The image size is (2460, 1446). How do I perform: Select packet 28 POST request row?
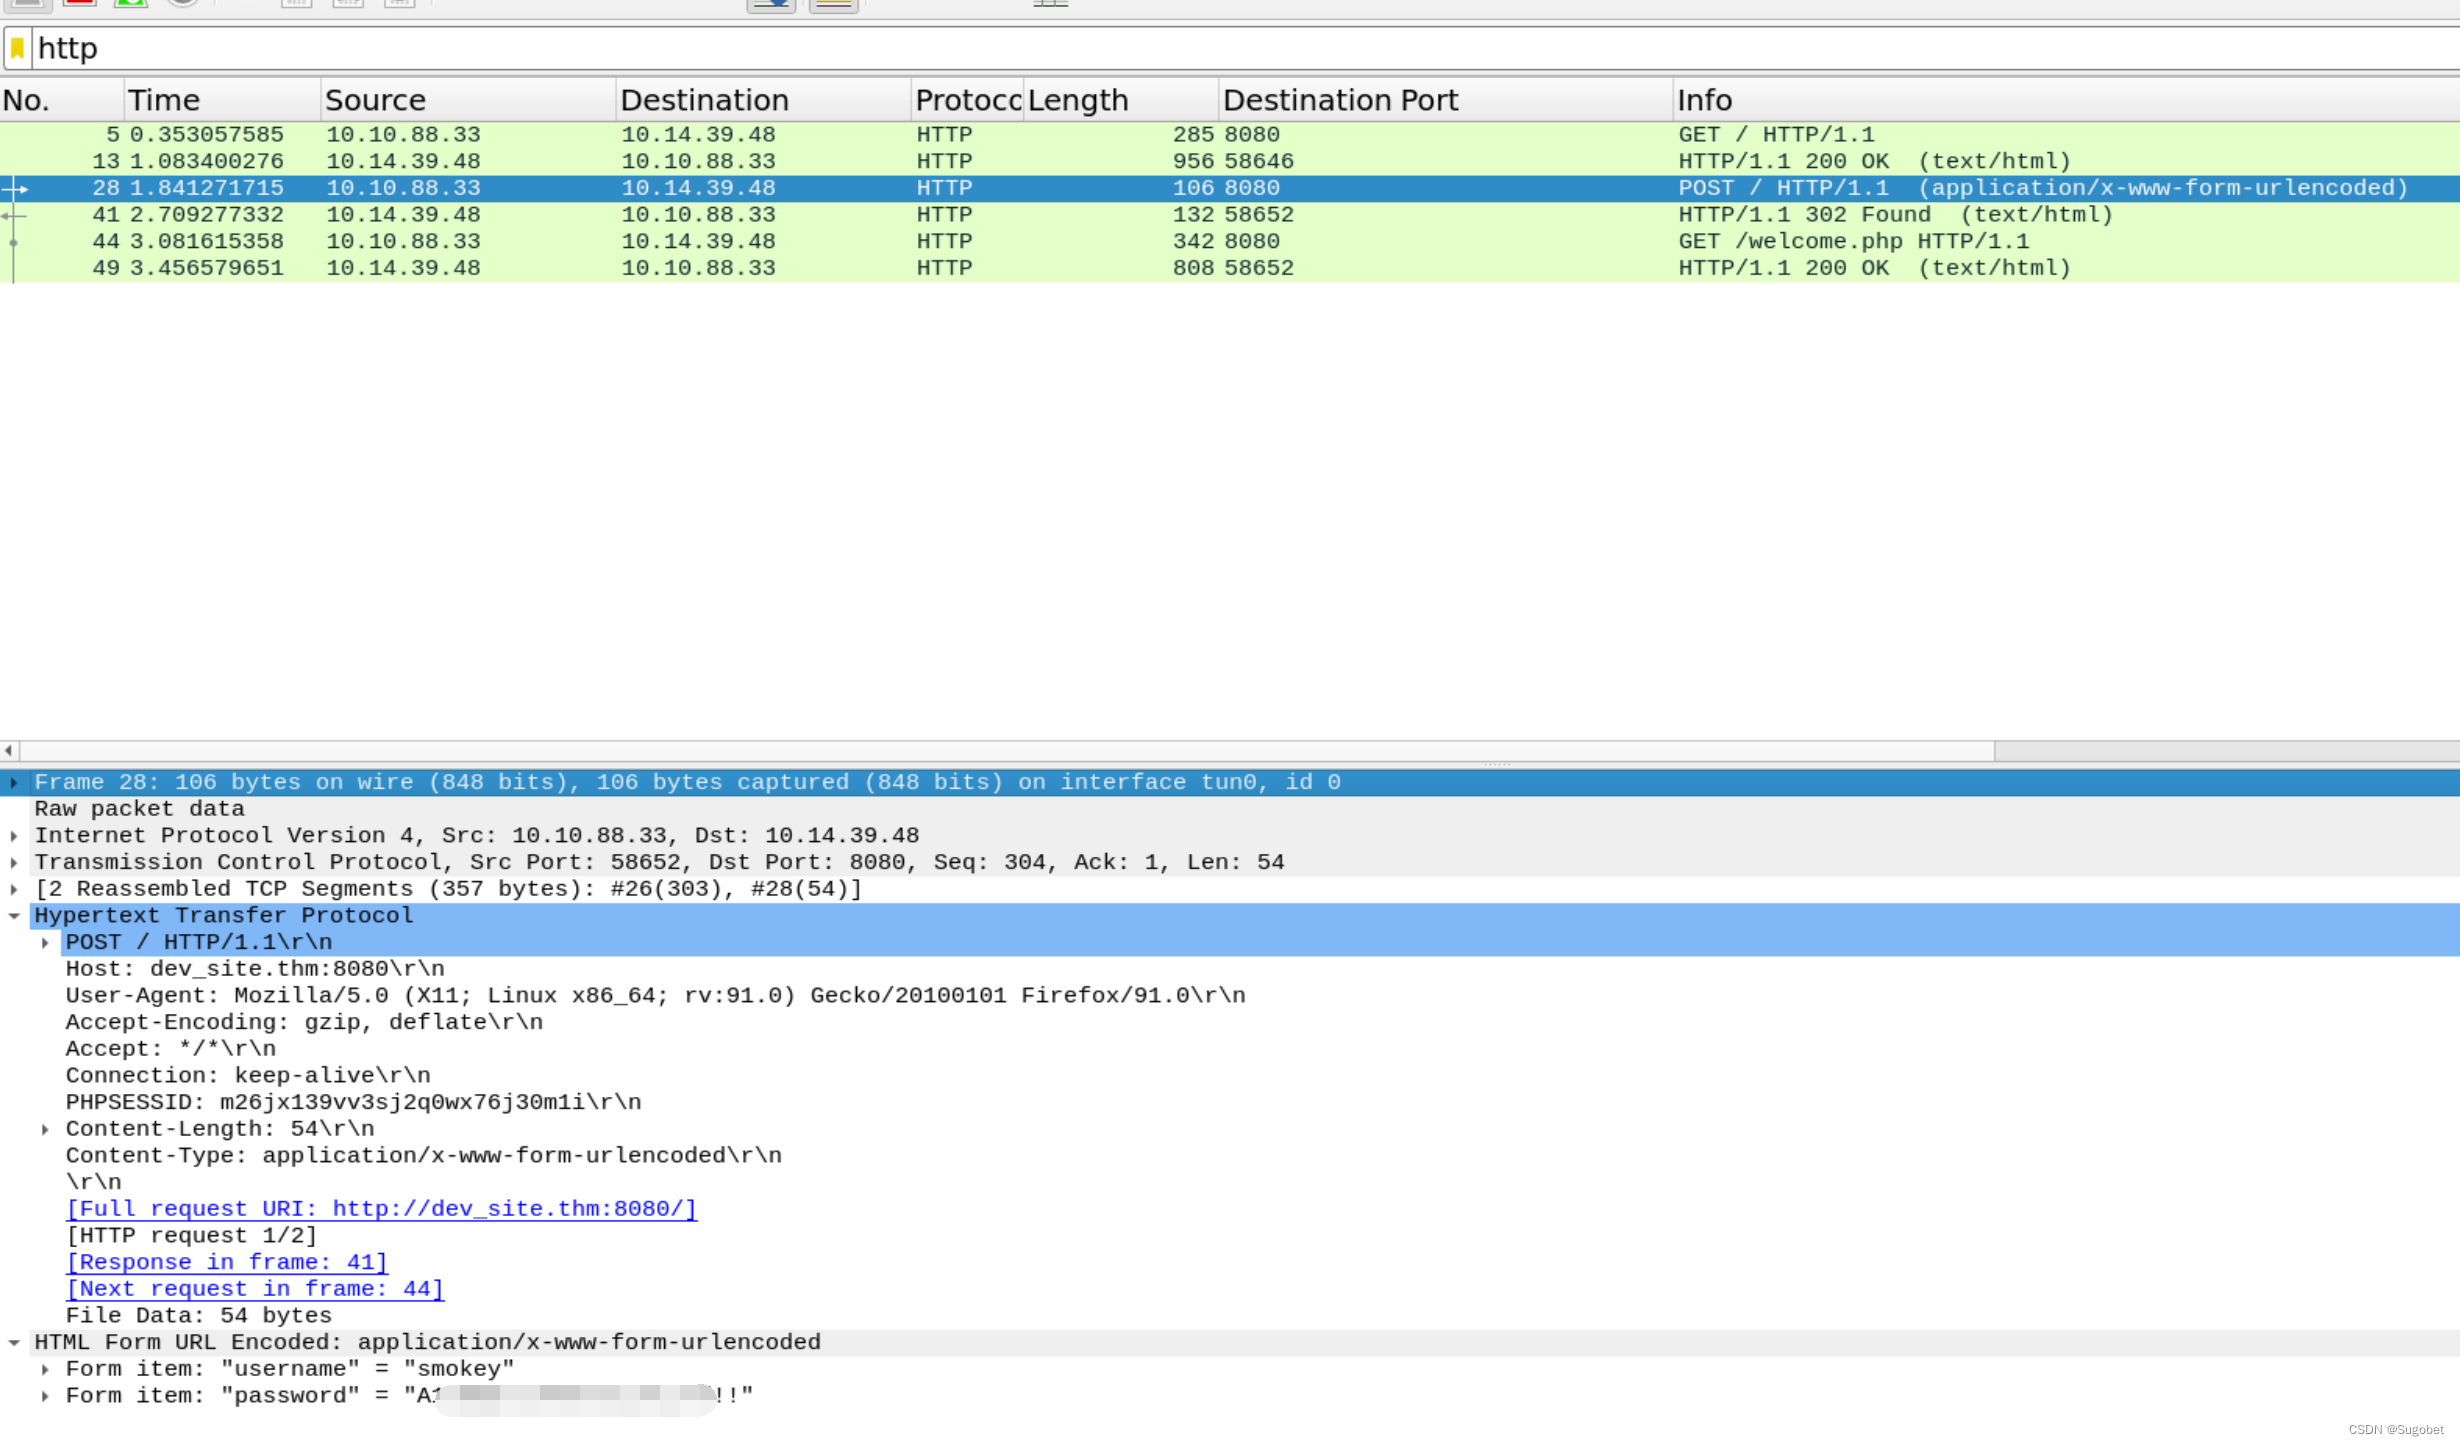click(1230, 188)
